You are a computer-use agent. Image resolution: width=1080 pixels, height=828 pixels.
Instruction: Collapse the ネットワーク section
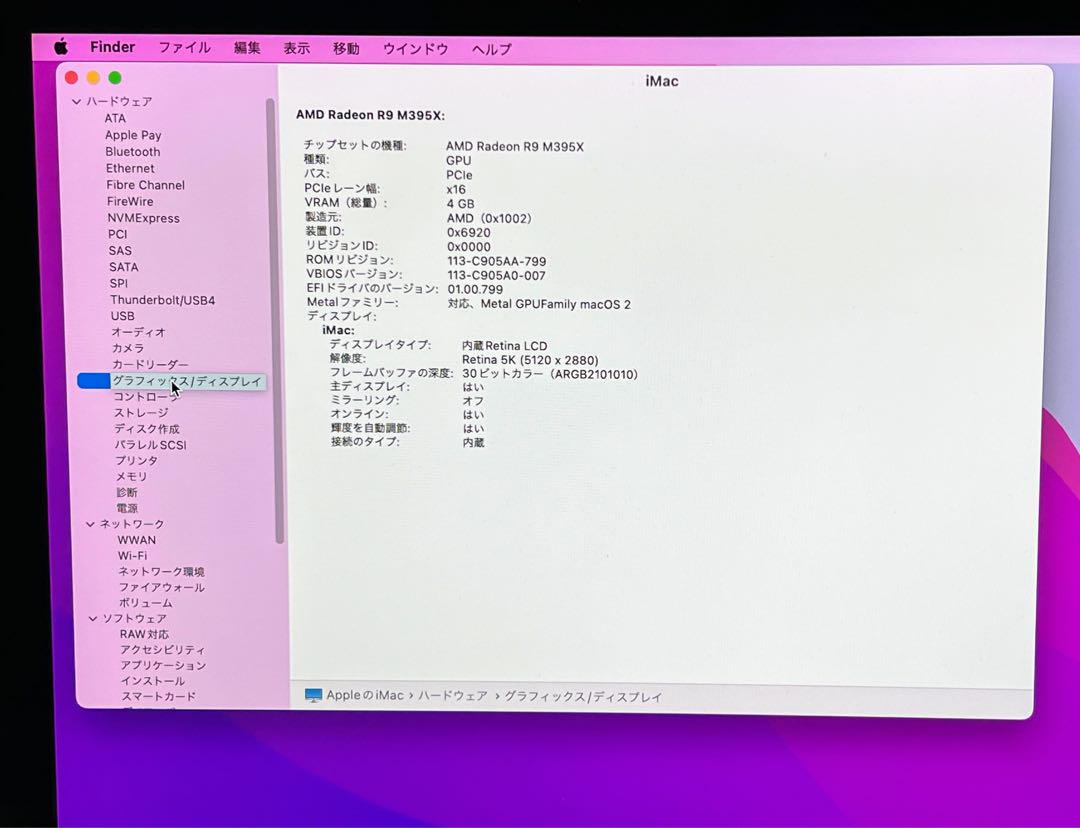click(90, 524)
